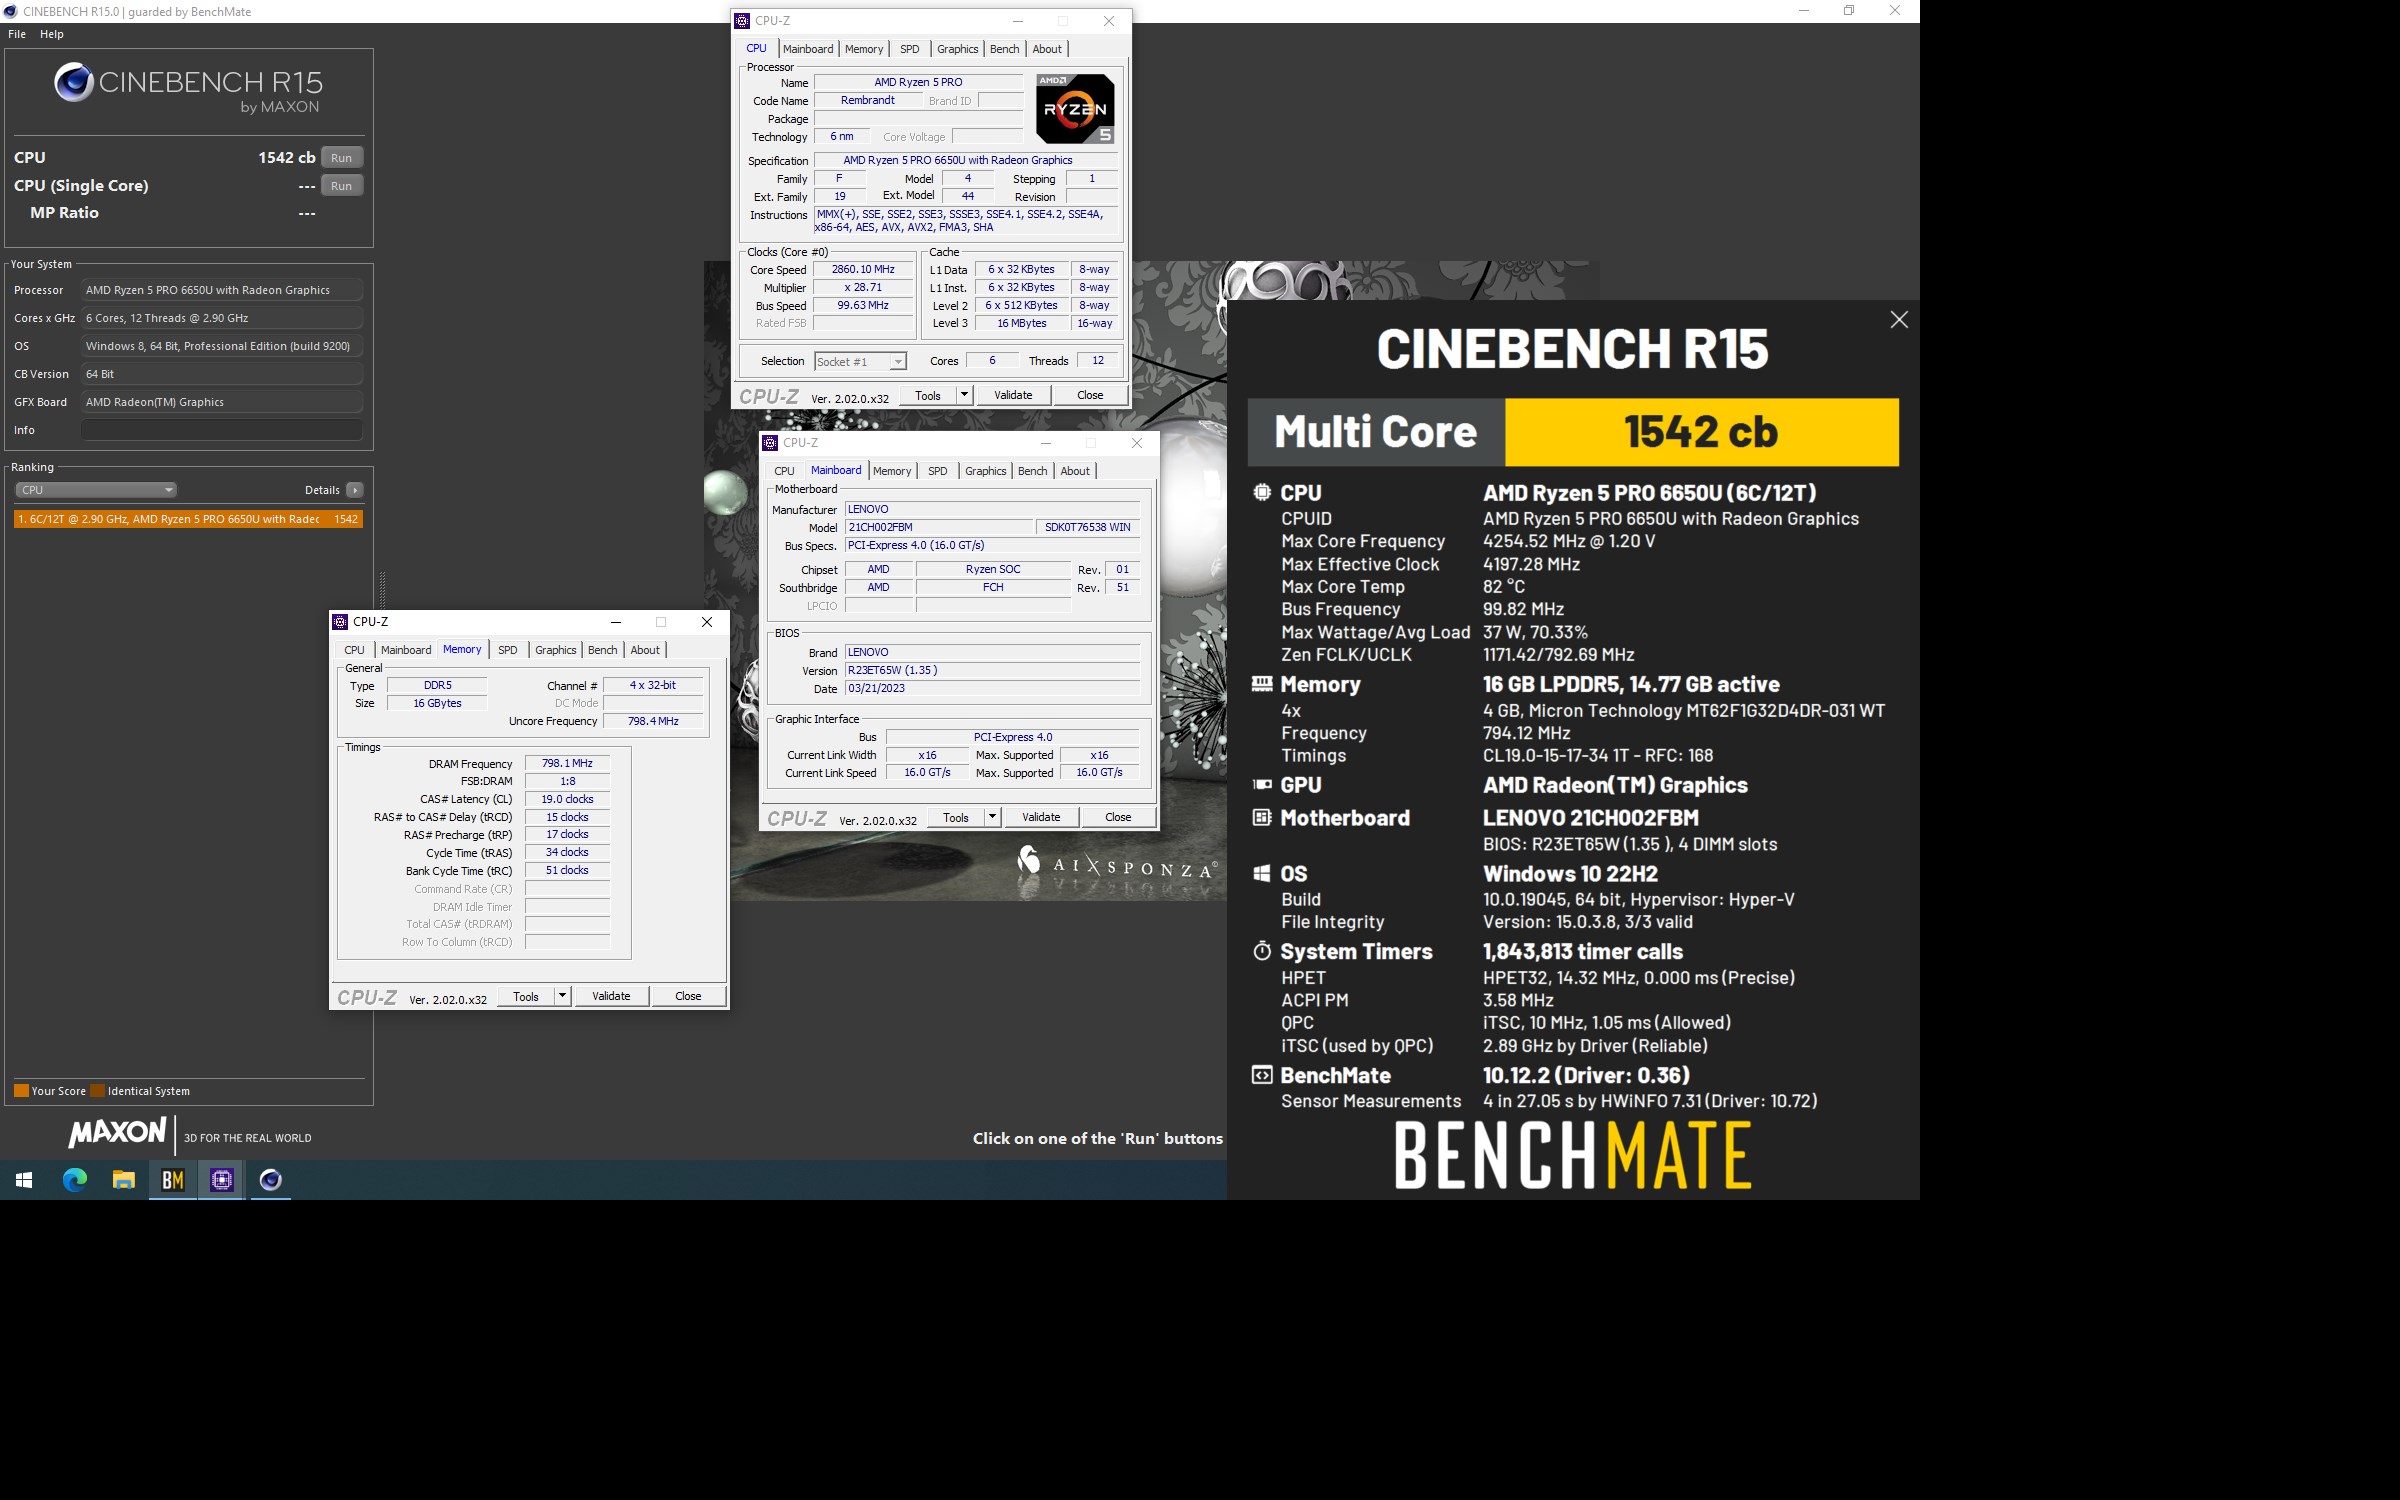Open Graphics tab in Memory CPU-Z window
The width and height of the screenshot is (2400, 1500).
pyautogui.click(x=556, y=650)
